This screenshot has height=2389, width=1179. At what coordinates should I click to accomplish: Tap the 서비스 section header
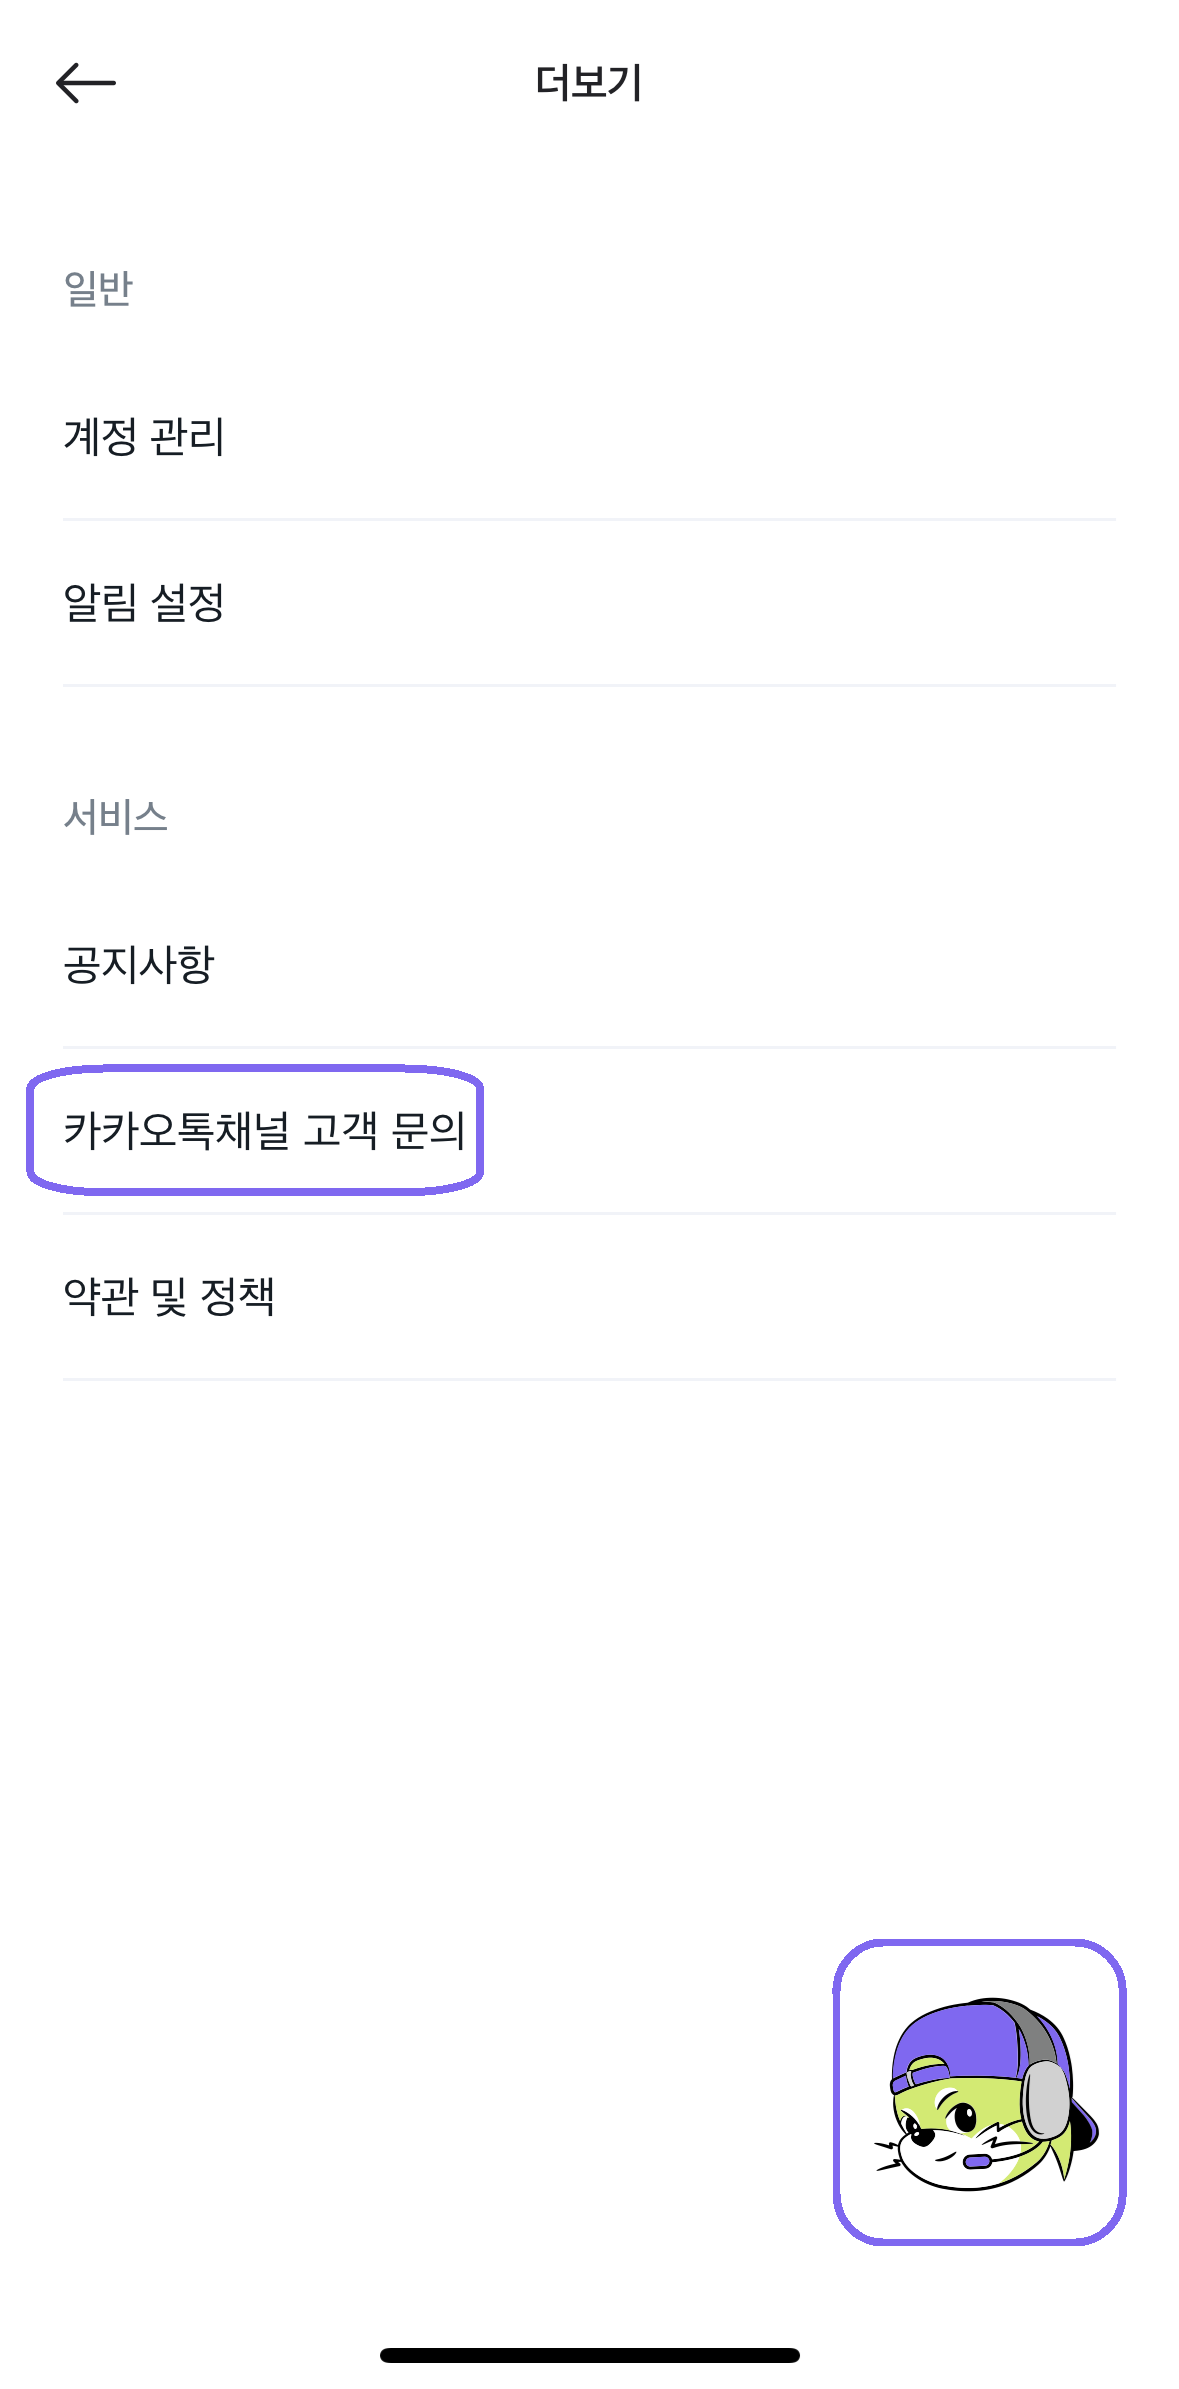[116, 817]
